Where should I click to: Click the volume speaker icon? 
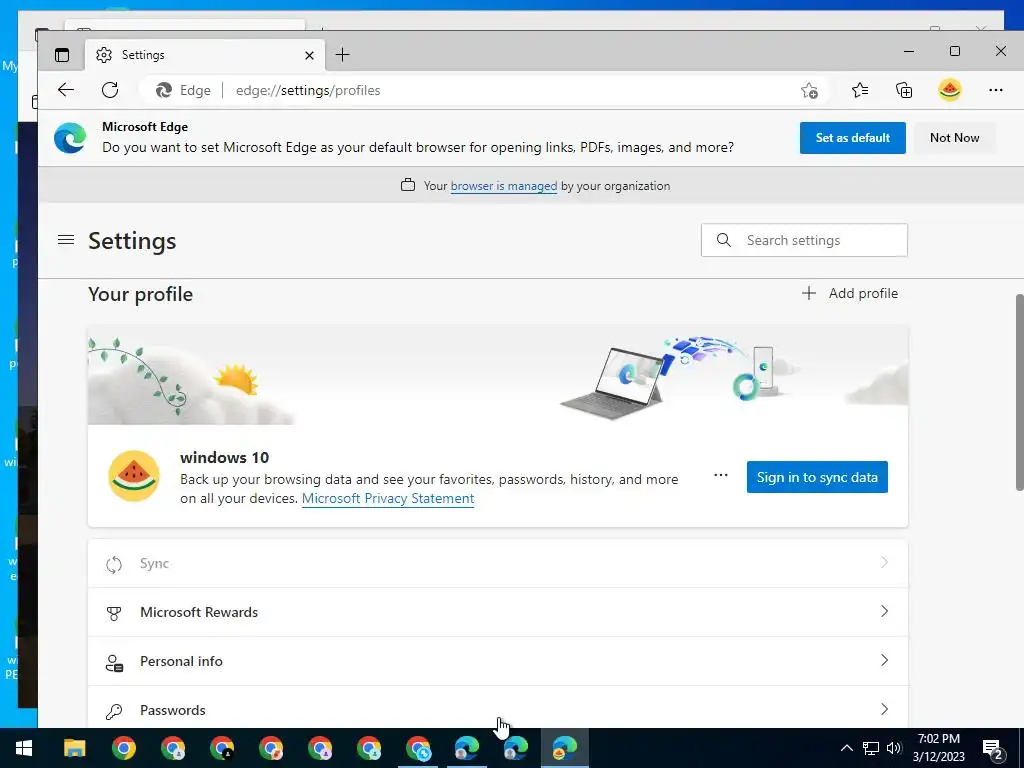click(x=894, y=748)
